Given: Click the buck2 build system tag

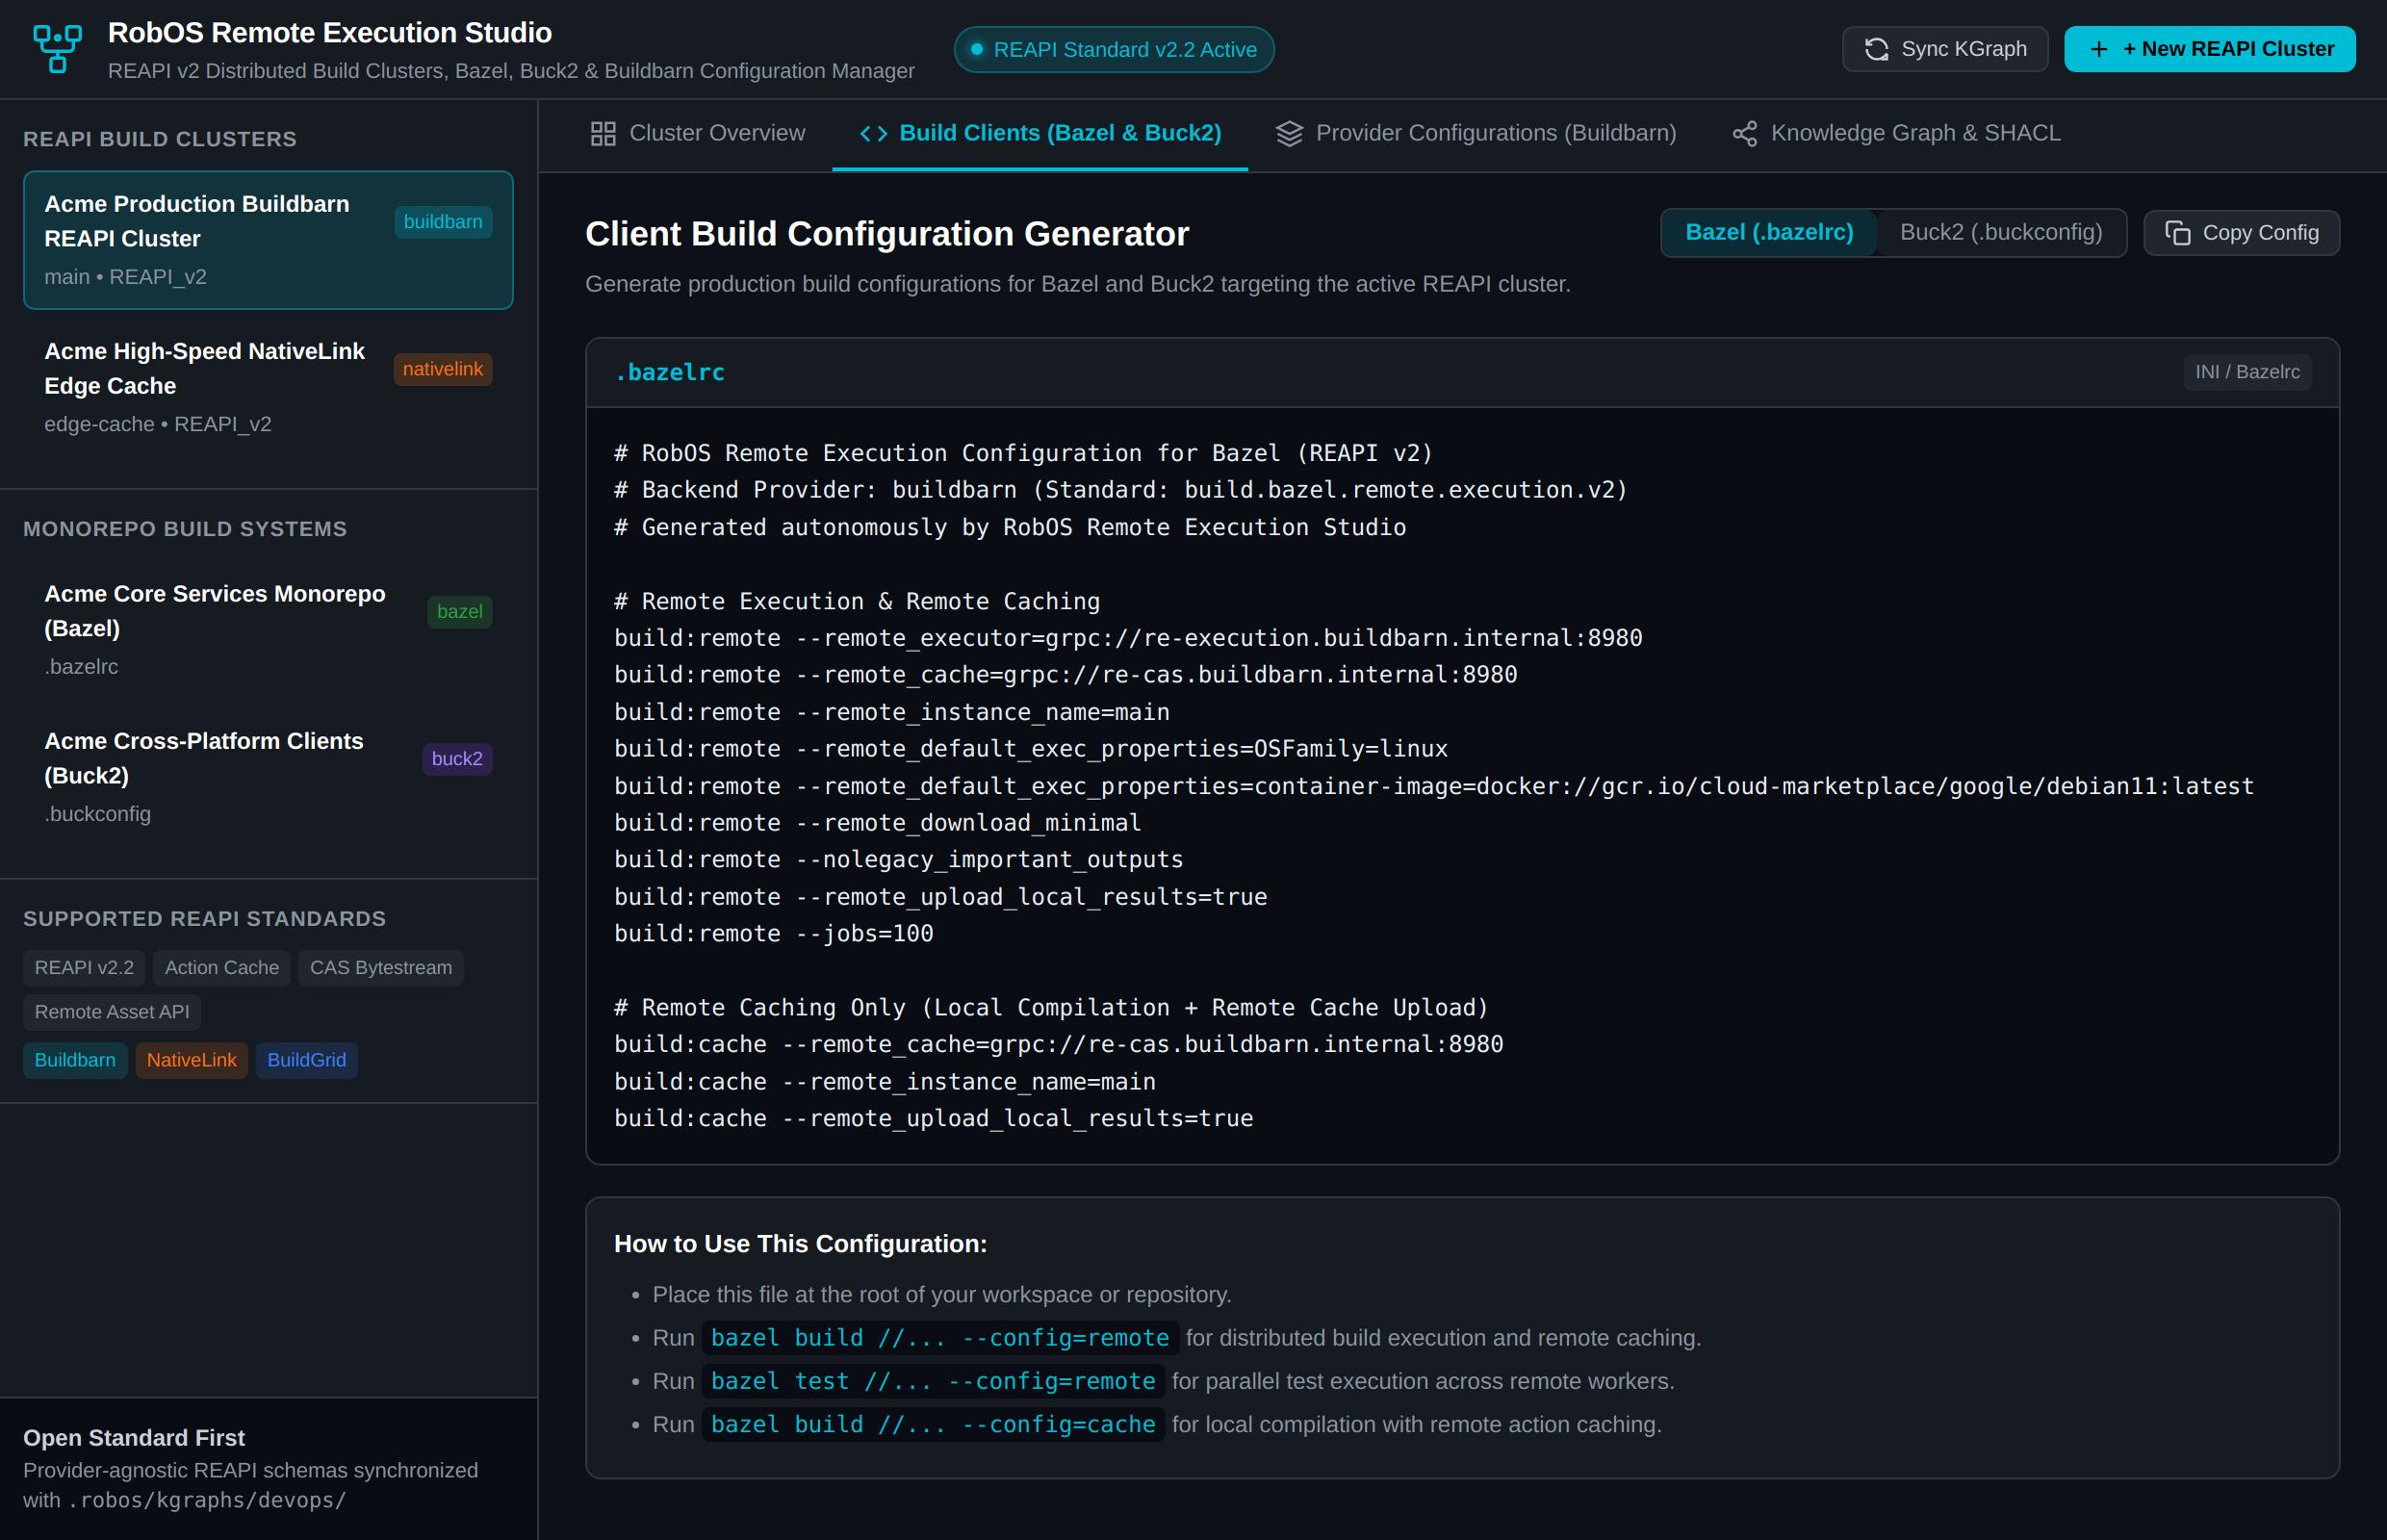Looking at the screenshot, I should (x=457, y=759).
